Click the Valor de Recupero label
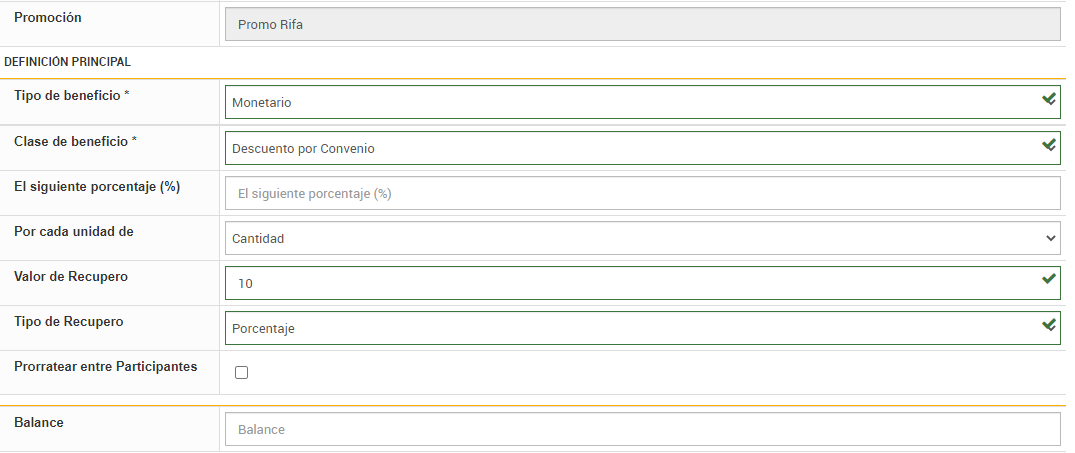 71,276
